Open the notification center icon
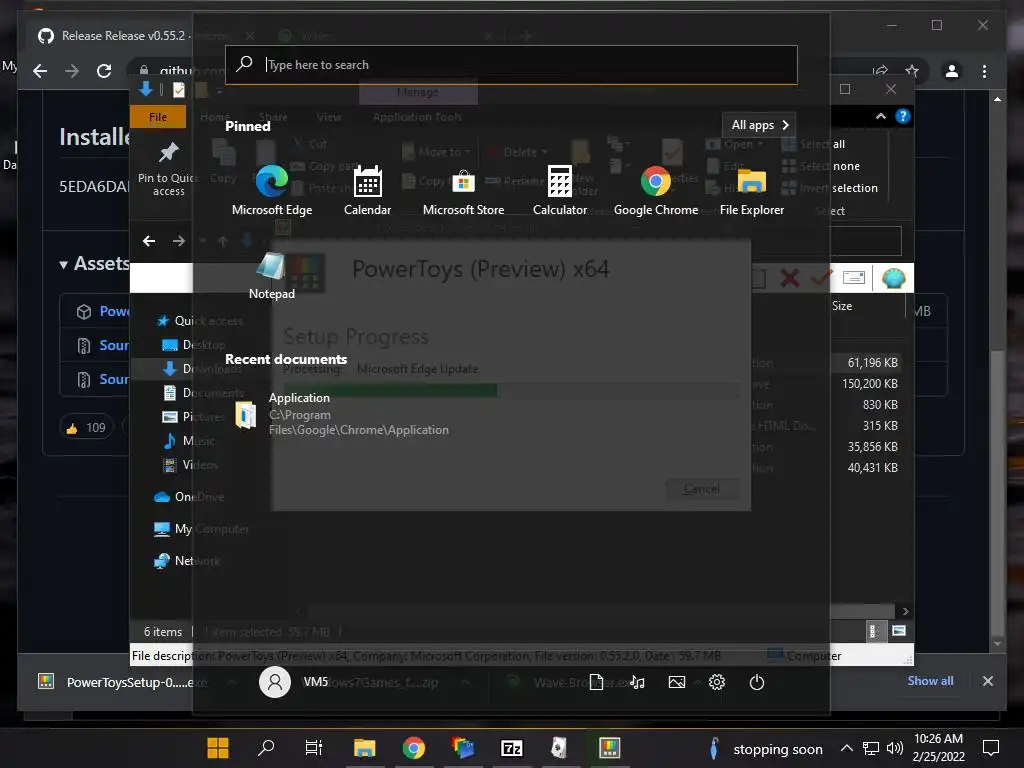This screenshot has width=1024, height=768. pyautogui.click(x=991, y=748)
